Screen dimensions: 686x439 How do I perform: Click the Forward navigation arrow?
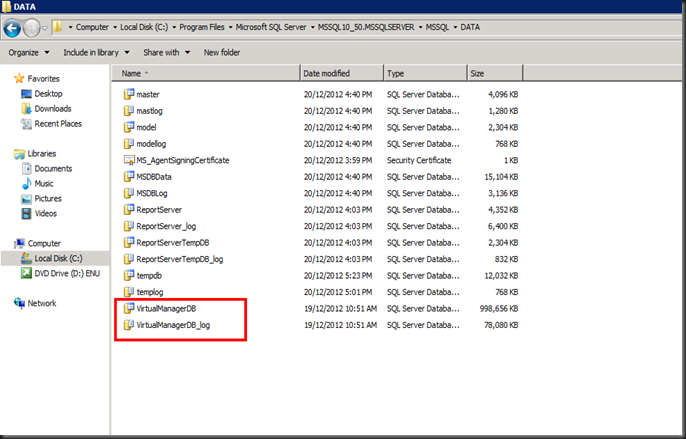click(32, 29)
